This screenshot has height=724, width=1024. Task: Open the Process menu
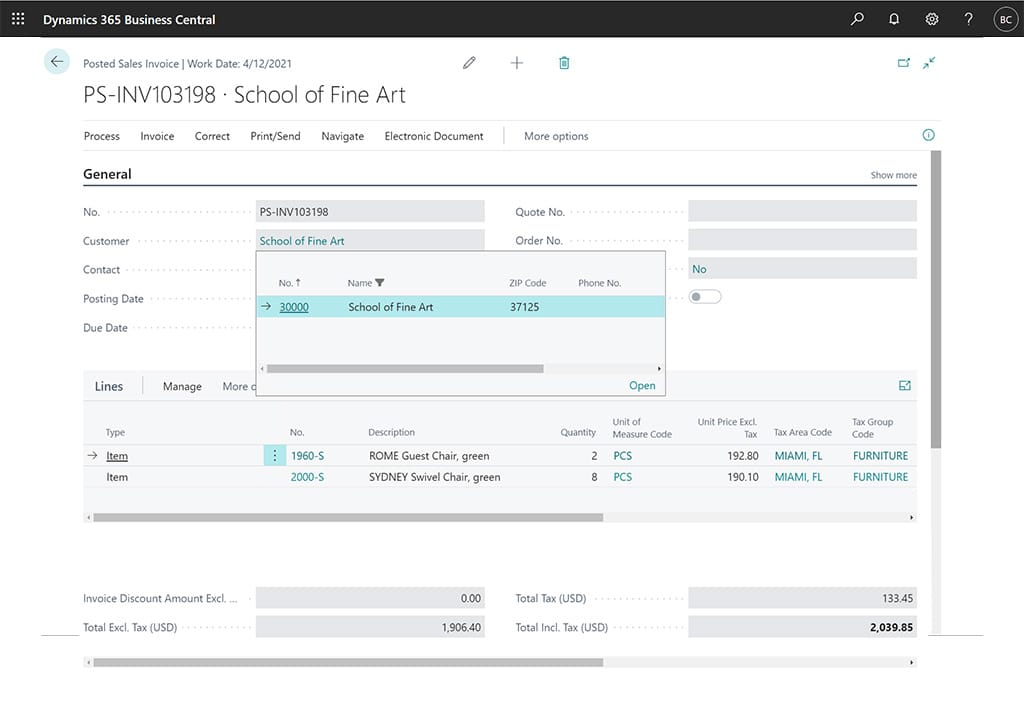(102, 136)
